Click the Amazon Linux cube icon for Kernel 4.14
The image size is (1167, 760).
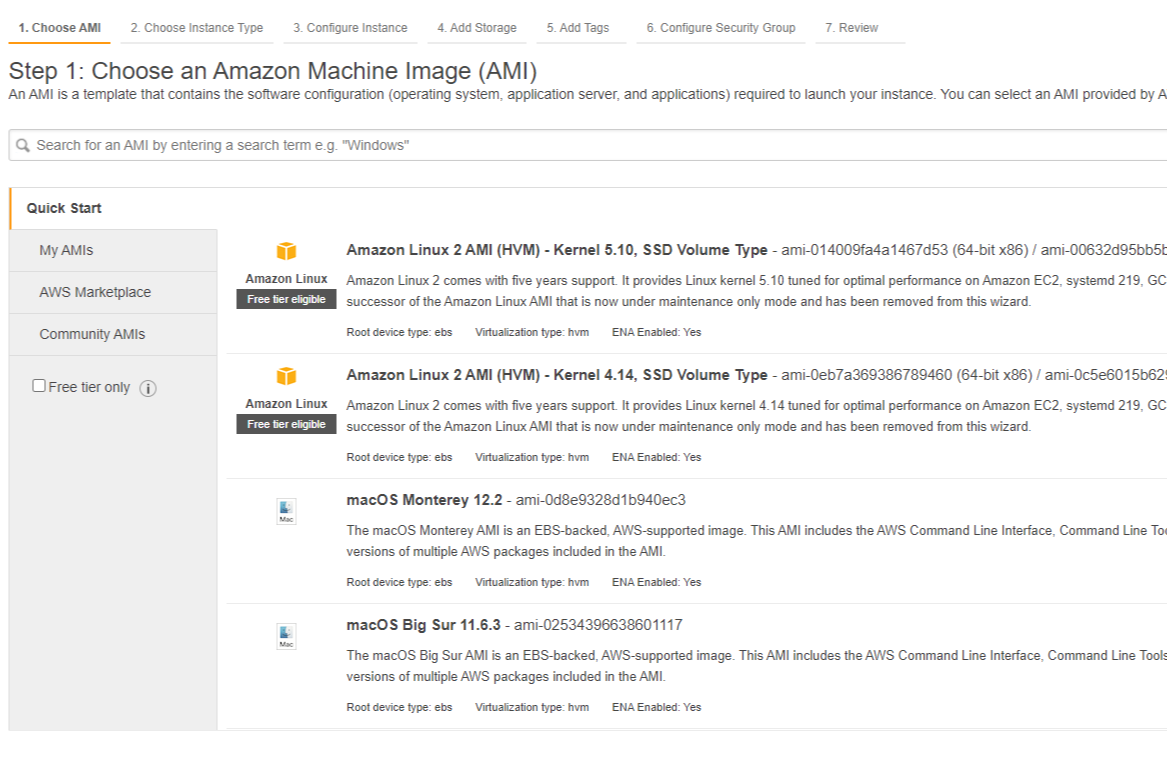coord(287,376)
